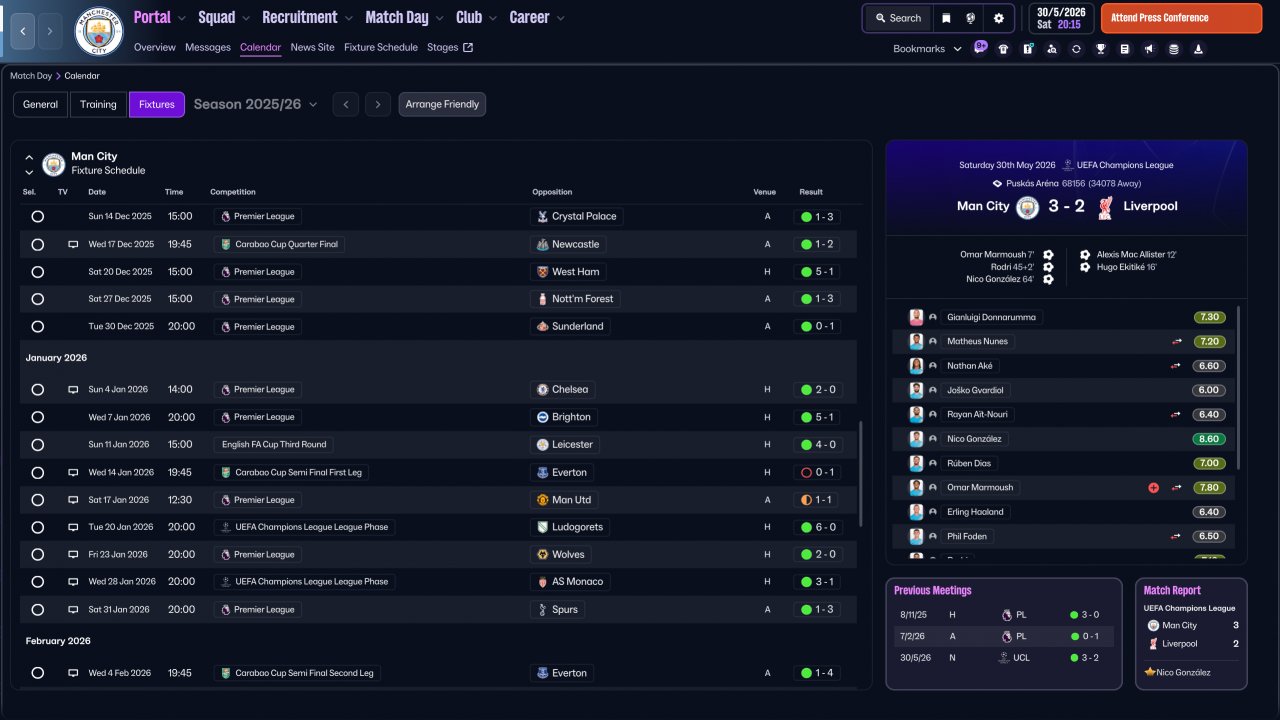1280x720 pixels.
Task: Select the radio button for AS Monaco fixture
Action: (37, 582)
